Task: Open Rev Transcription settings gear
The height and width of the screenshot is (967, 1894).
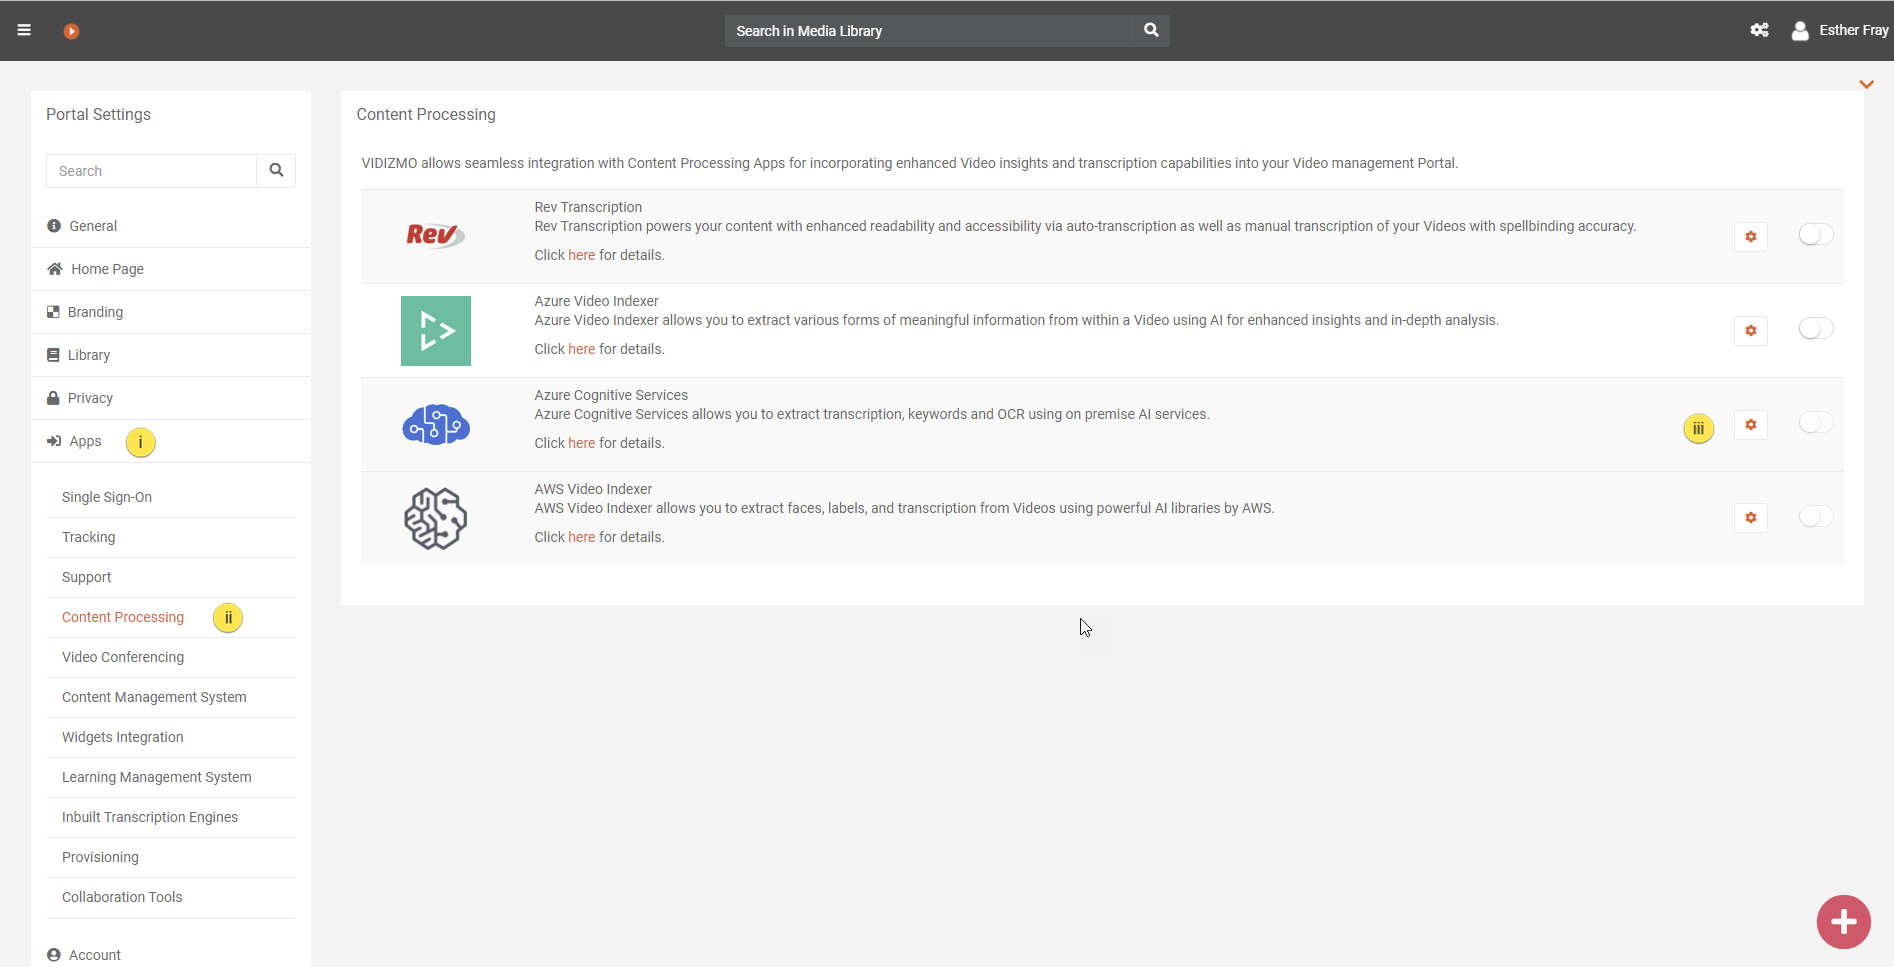Action: coord(1750,237)
